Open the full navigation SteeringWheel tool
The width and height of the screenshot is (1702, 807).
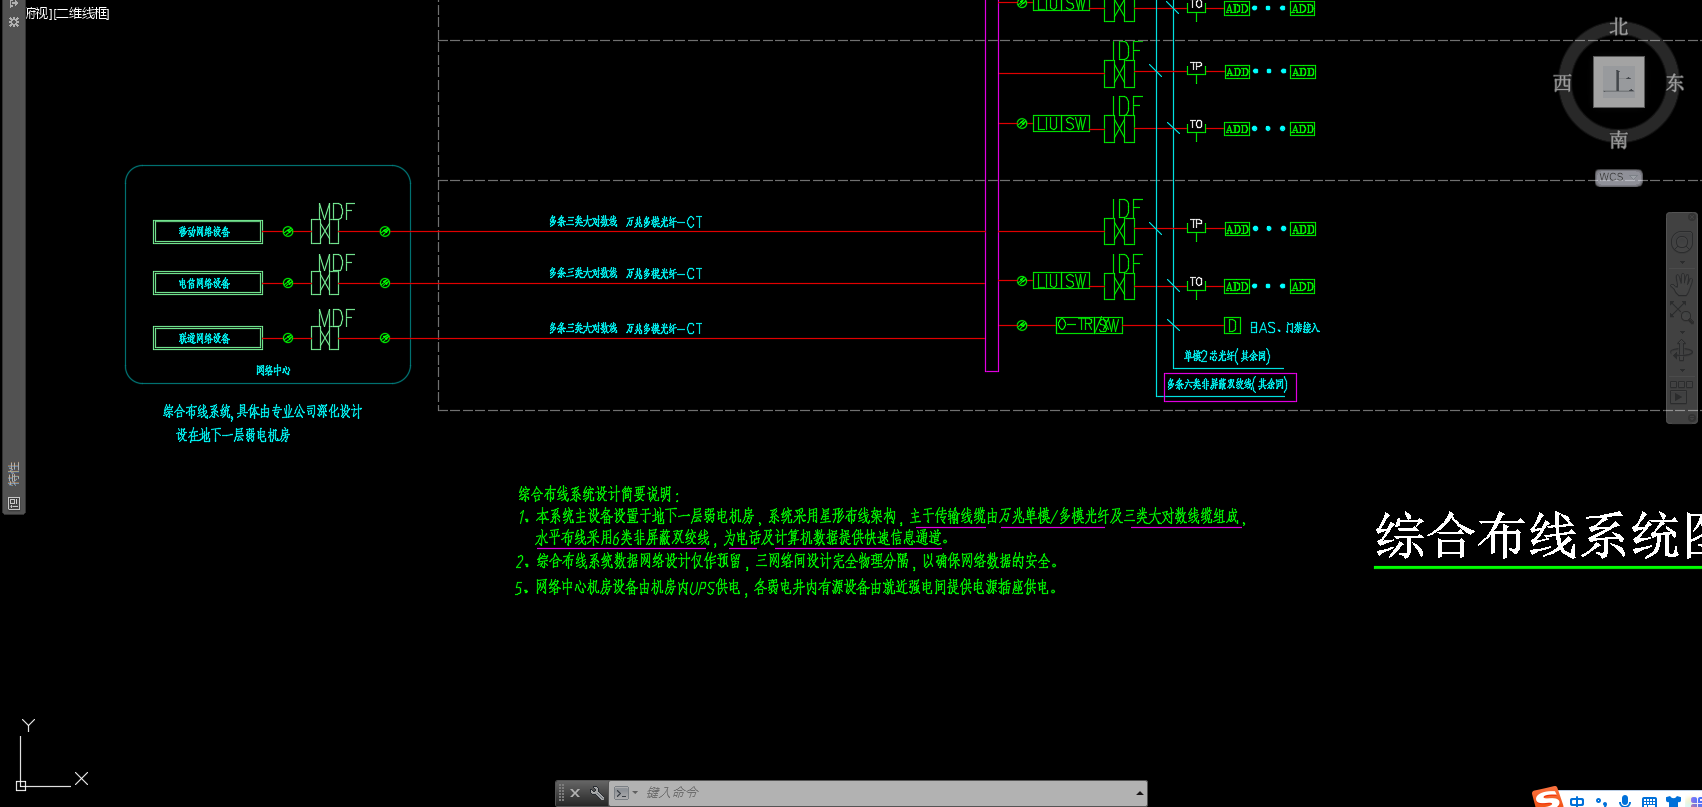[1682, 242]
